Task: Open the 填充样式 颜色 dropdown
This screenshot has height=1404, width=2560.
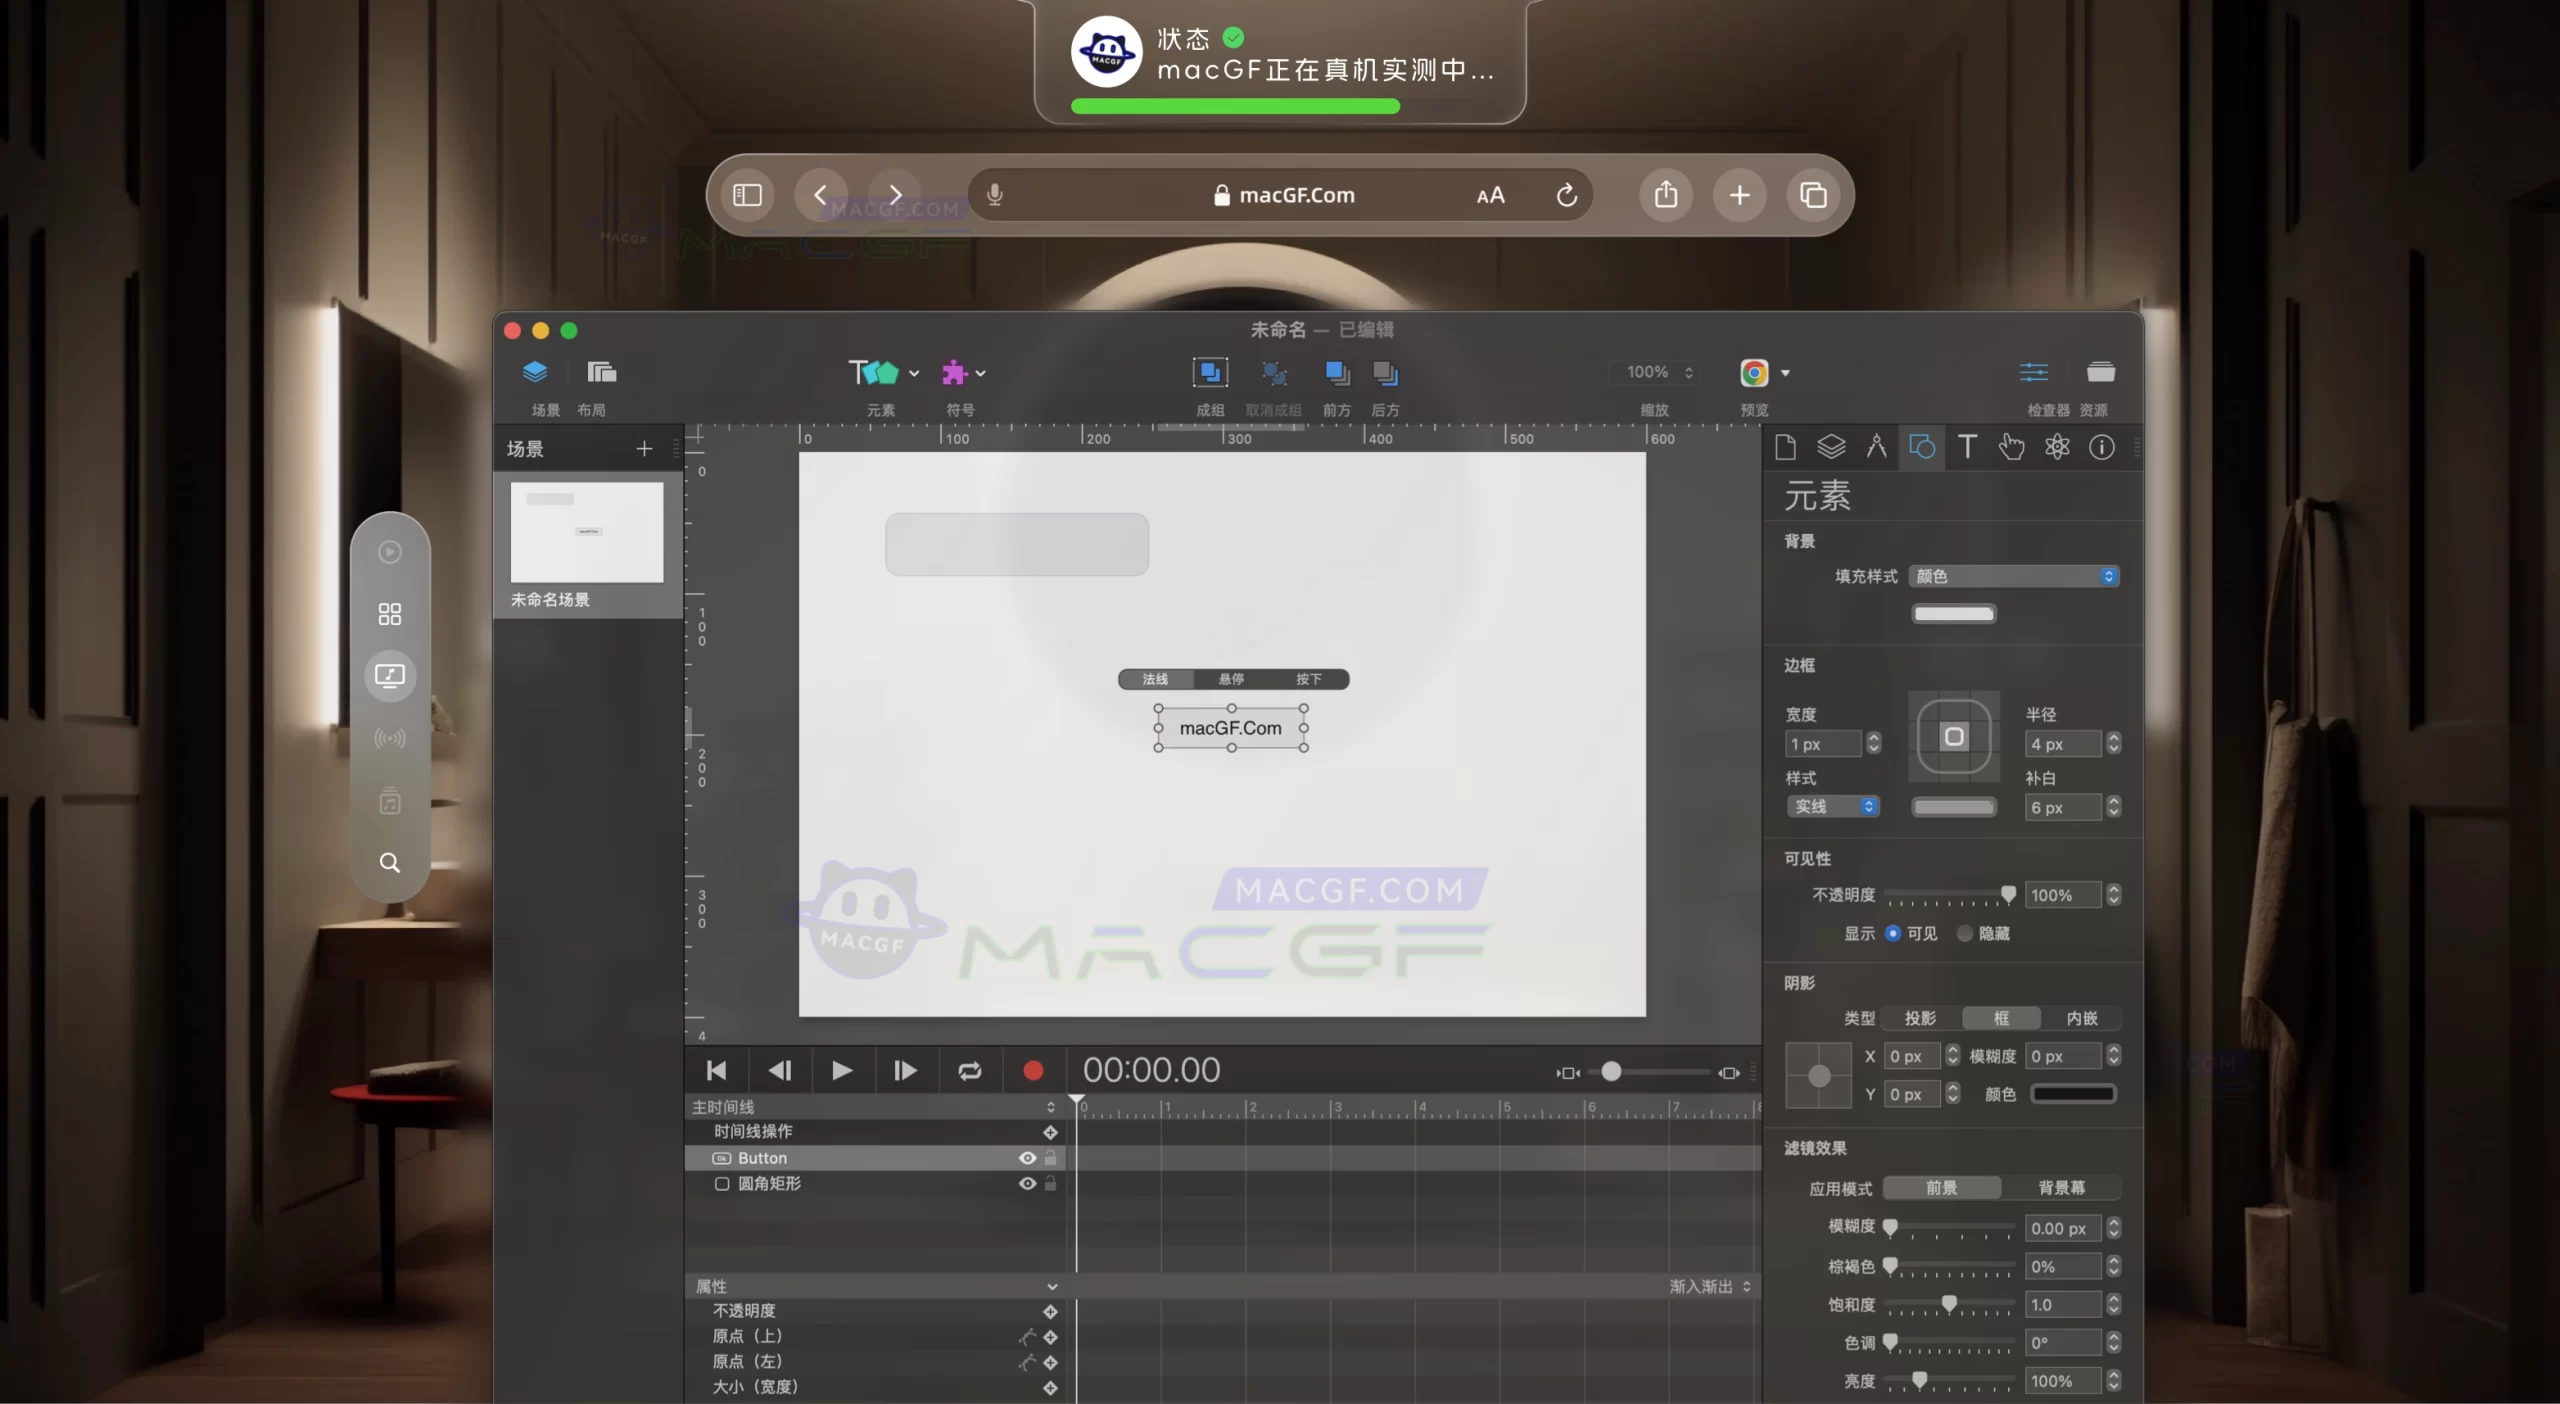Action: pyautogui.click(x=2013, y=576)
